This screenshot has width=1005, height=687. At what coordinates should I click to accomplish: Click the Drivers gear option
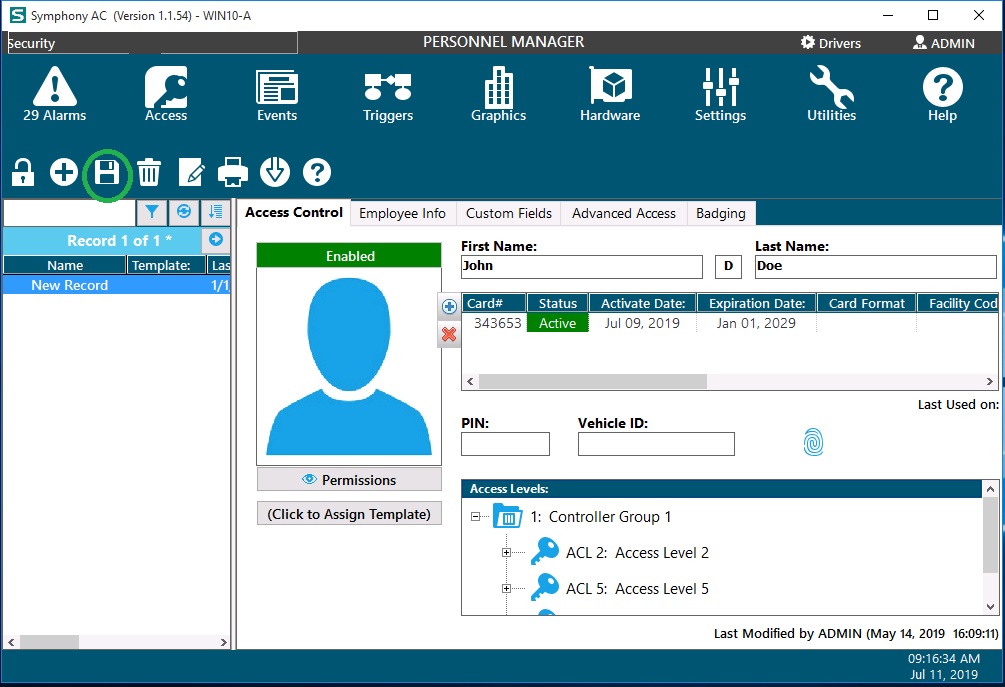click(831, 43)
